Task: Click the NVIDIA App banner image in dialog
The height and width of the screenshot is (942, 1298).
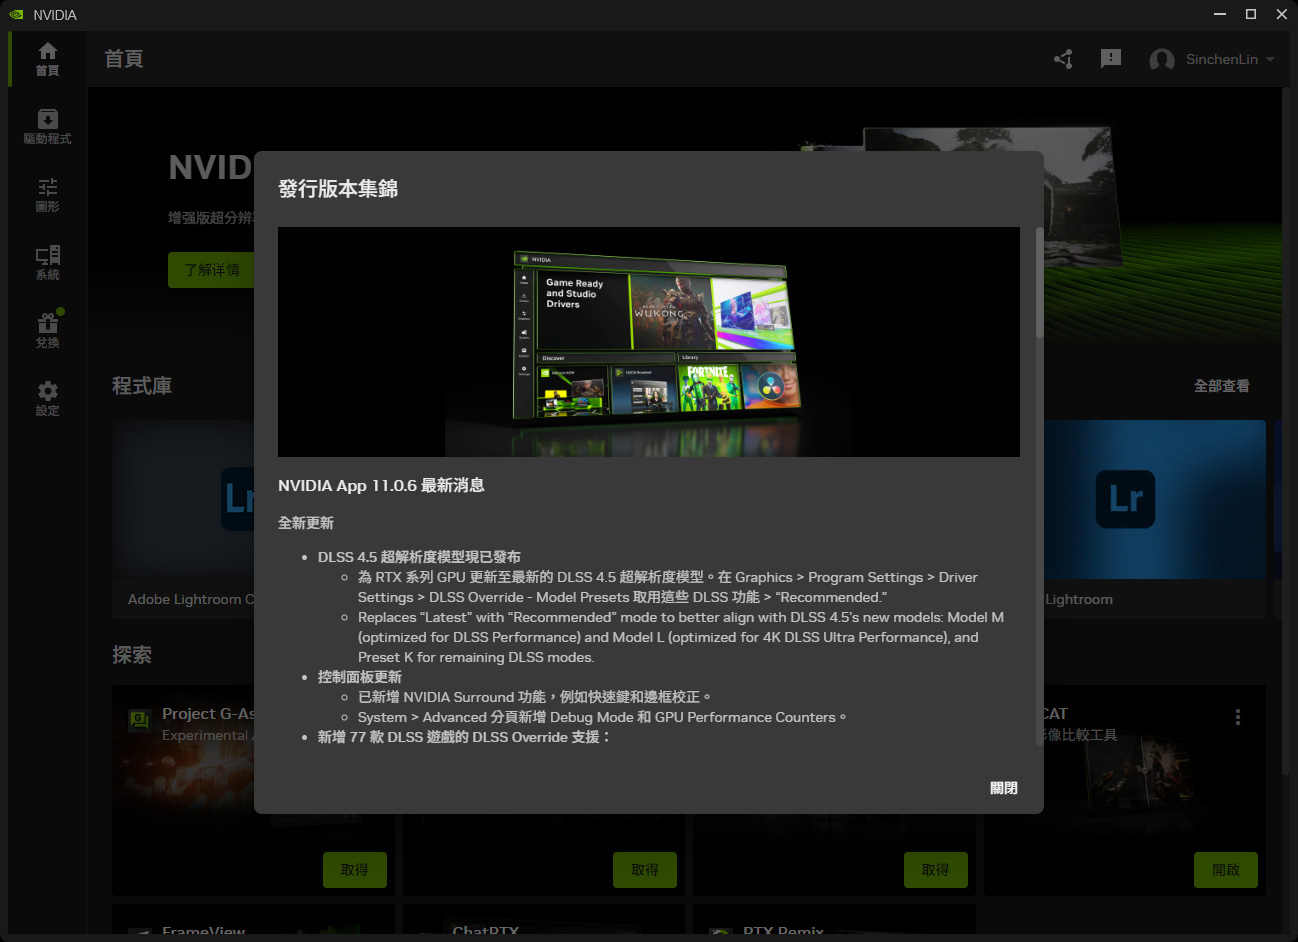Action: pyautogui.click(x=648, y=342)
